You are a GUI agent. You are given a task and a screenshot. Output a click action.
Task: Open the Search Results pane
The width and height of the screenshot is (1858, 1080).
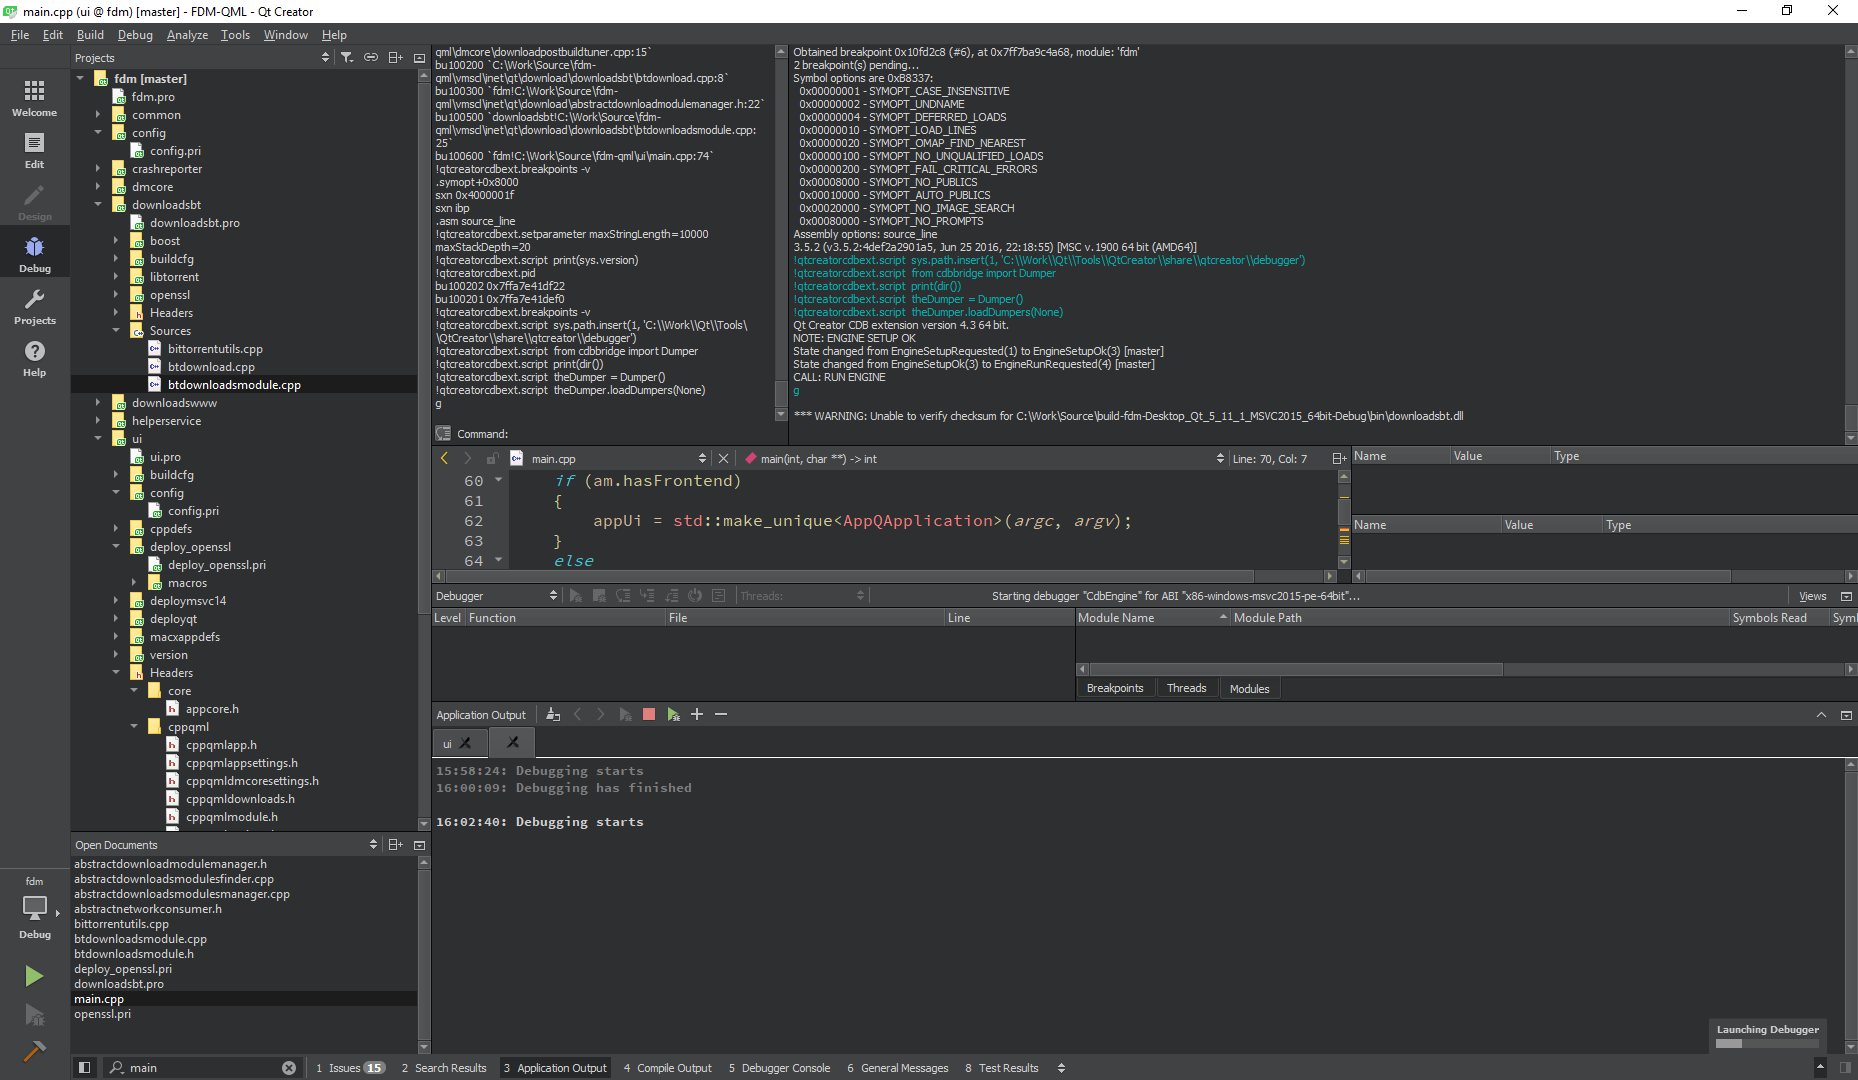[444, 1067]
